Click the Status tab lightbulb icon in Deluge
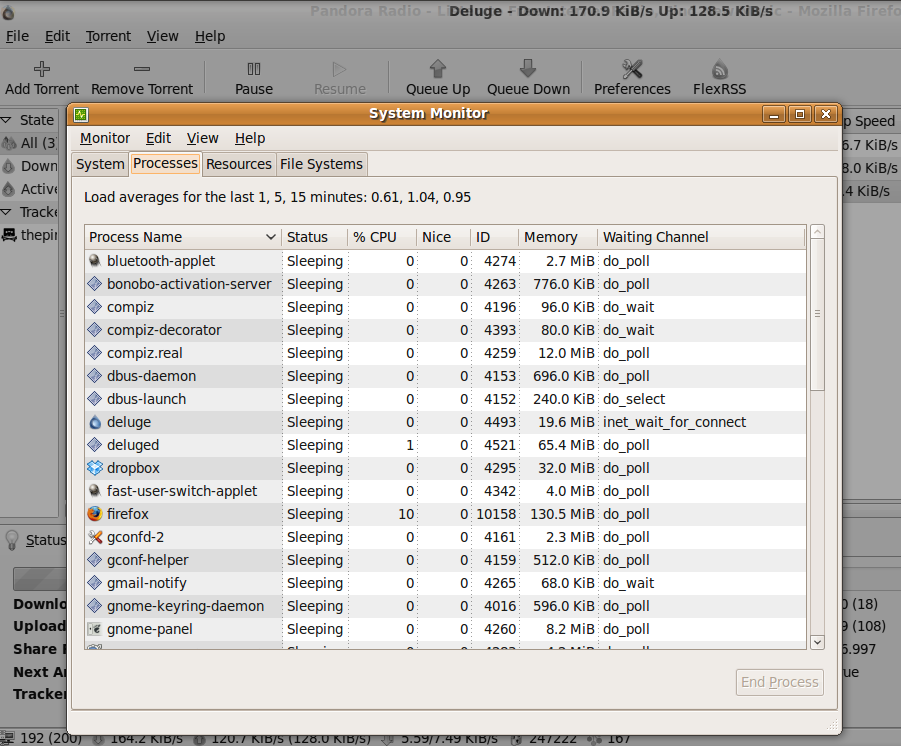 coord(11,540)
